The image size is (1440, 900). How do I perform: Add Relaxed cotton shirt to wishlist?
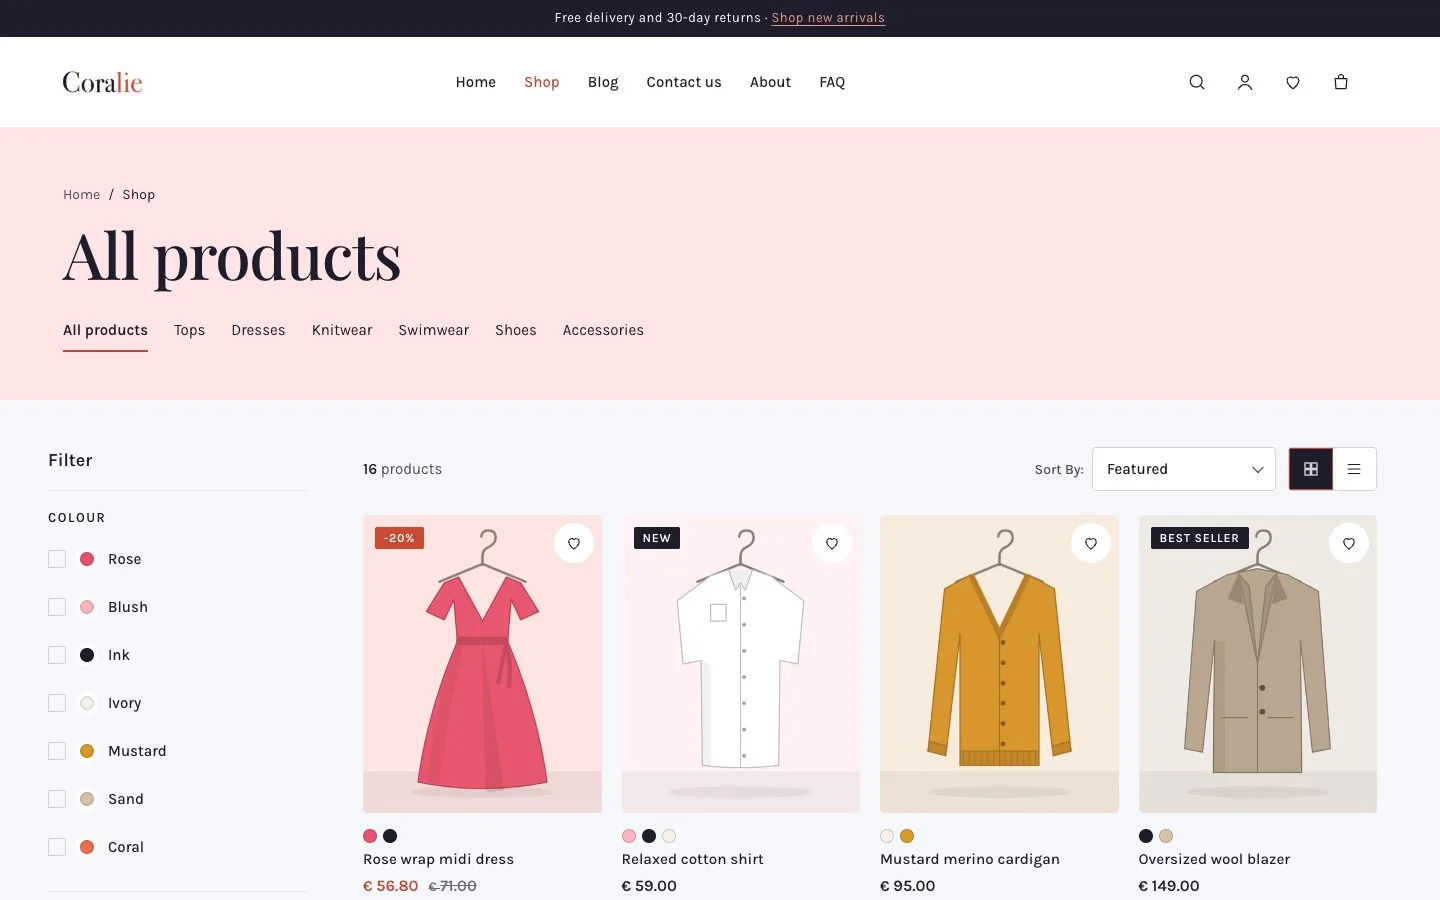832,543
